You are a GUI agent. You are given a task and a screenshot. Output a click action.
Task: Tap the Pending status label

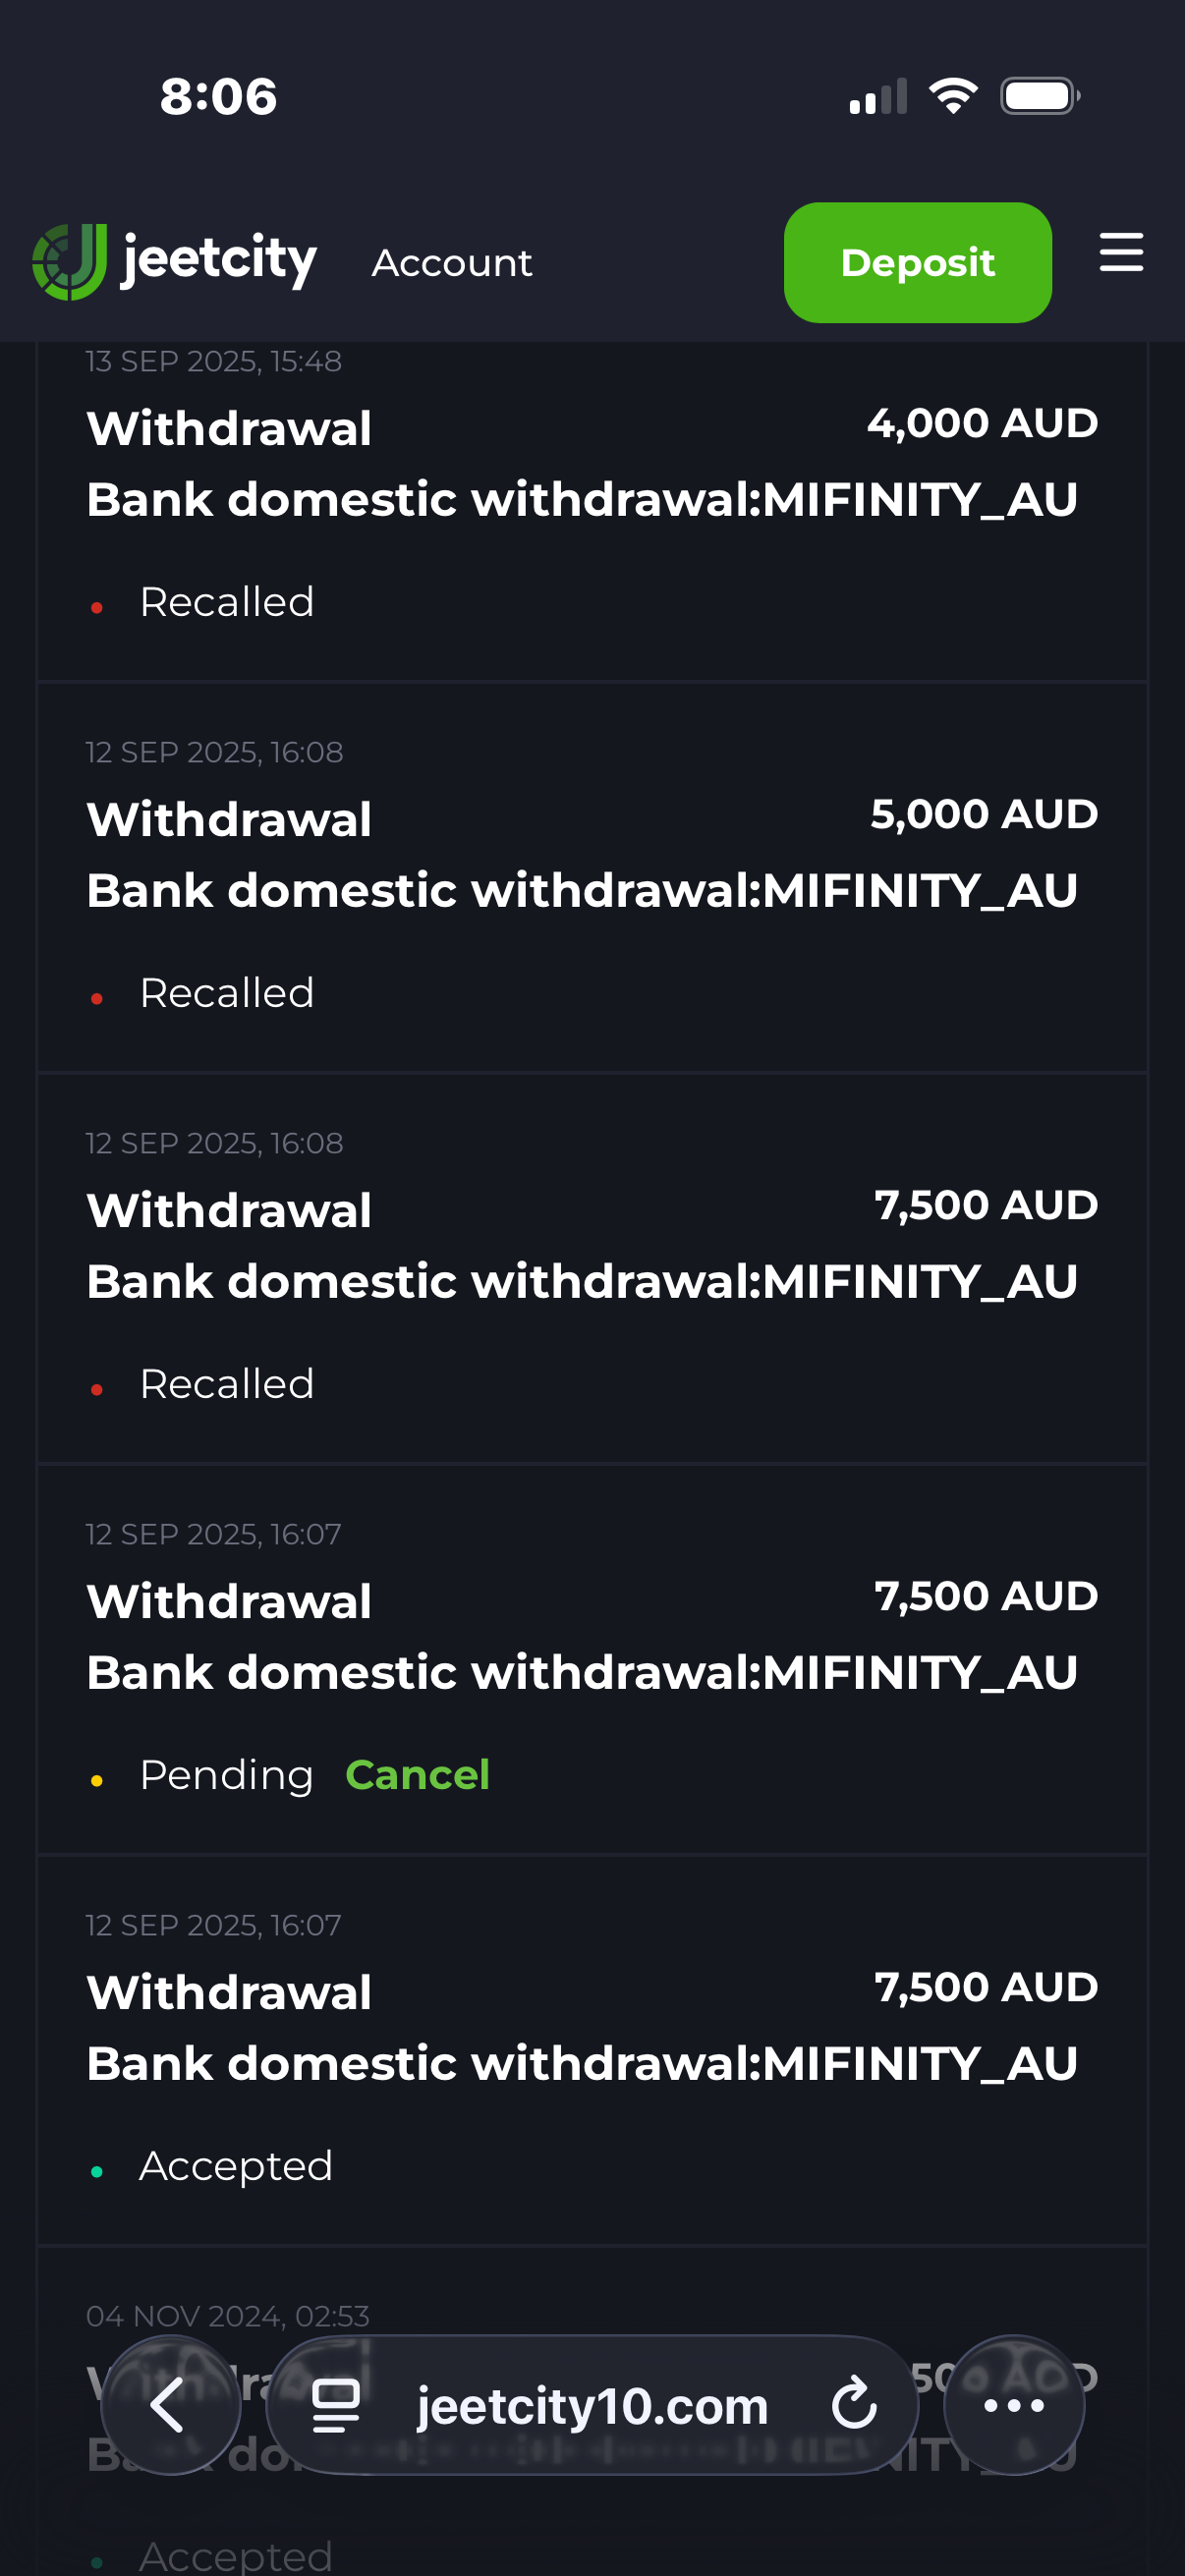pyautogui.click(x=226, y=1775)
